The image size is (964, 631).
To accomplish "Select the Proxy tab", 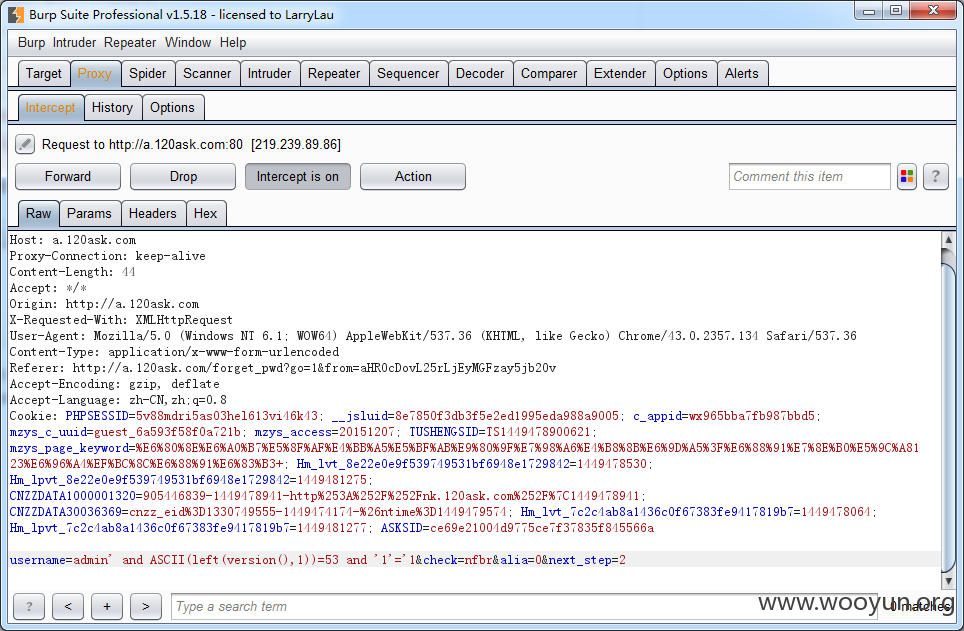I will point(95,74).
